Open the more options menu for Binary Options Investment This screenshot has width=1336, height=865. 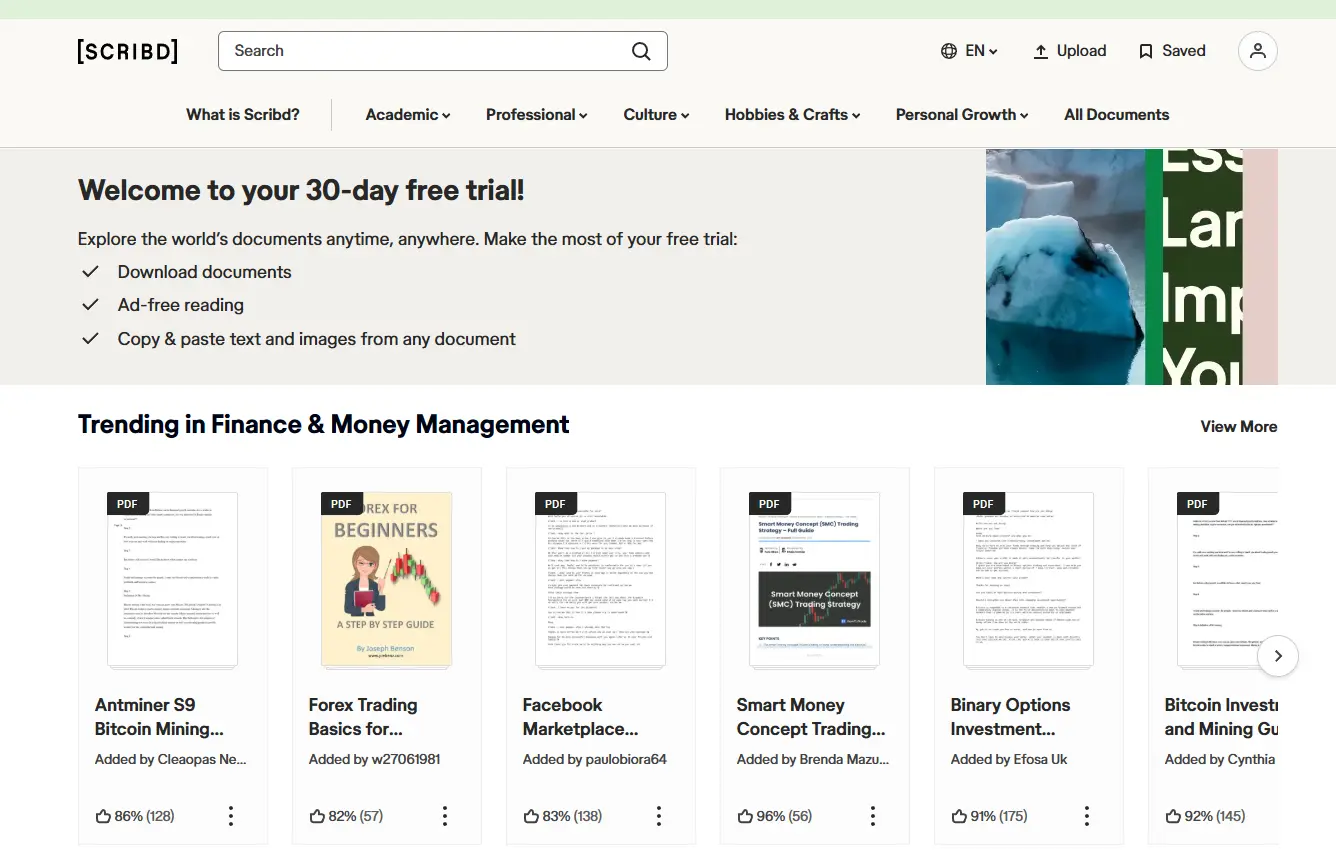coord(1087,816)
